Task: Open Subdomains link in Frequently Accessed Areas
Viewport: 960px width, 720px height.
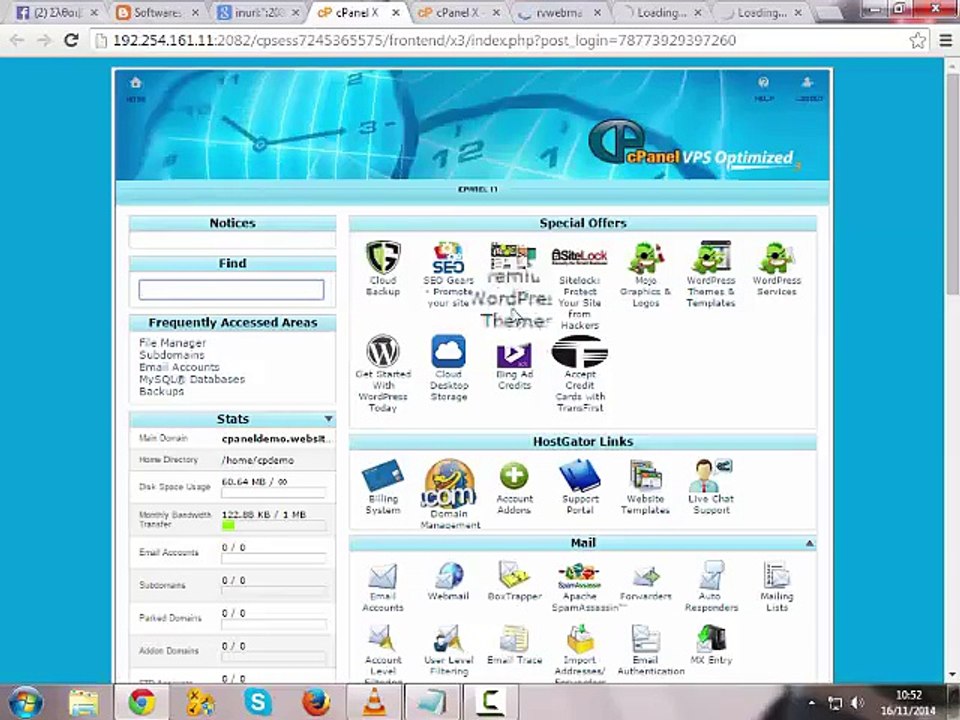Action: [x=171, y=355]
